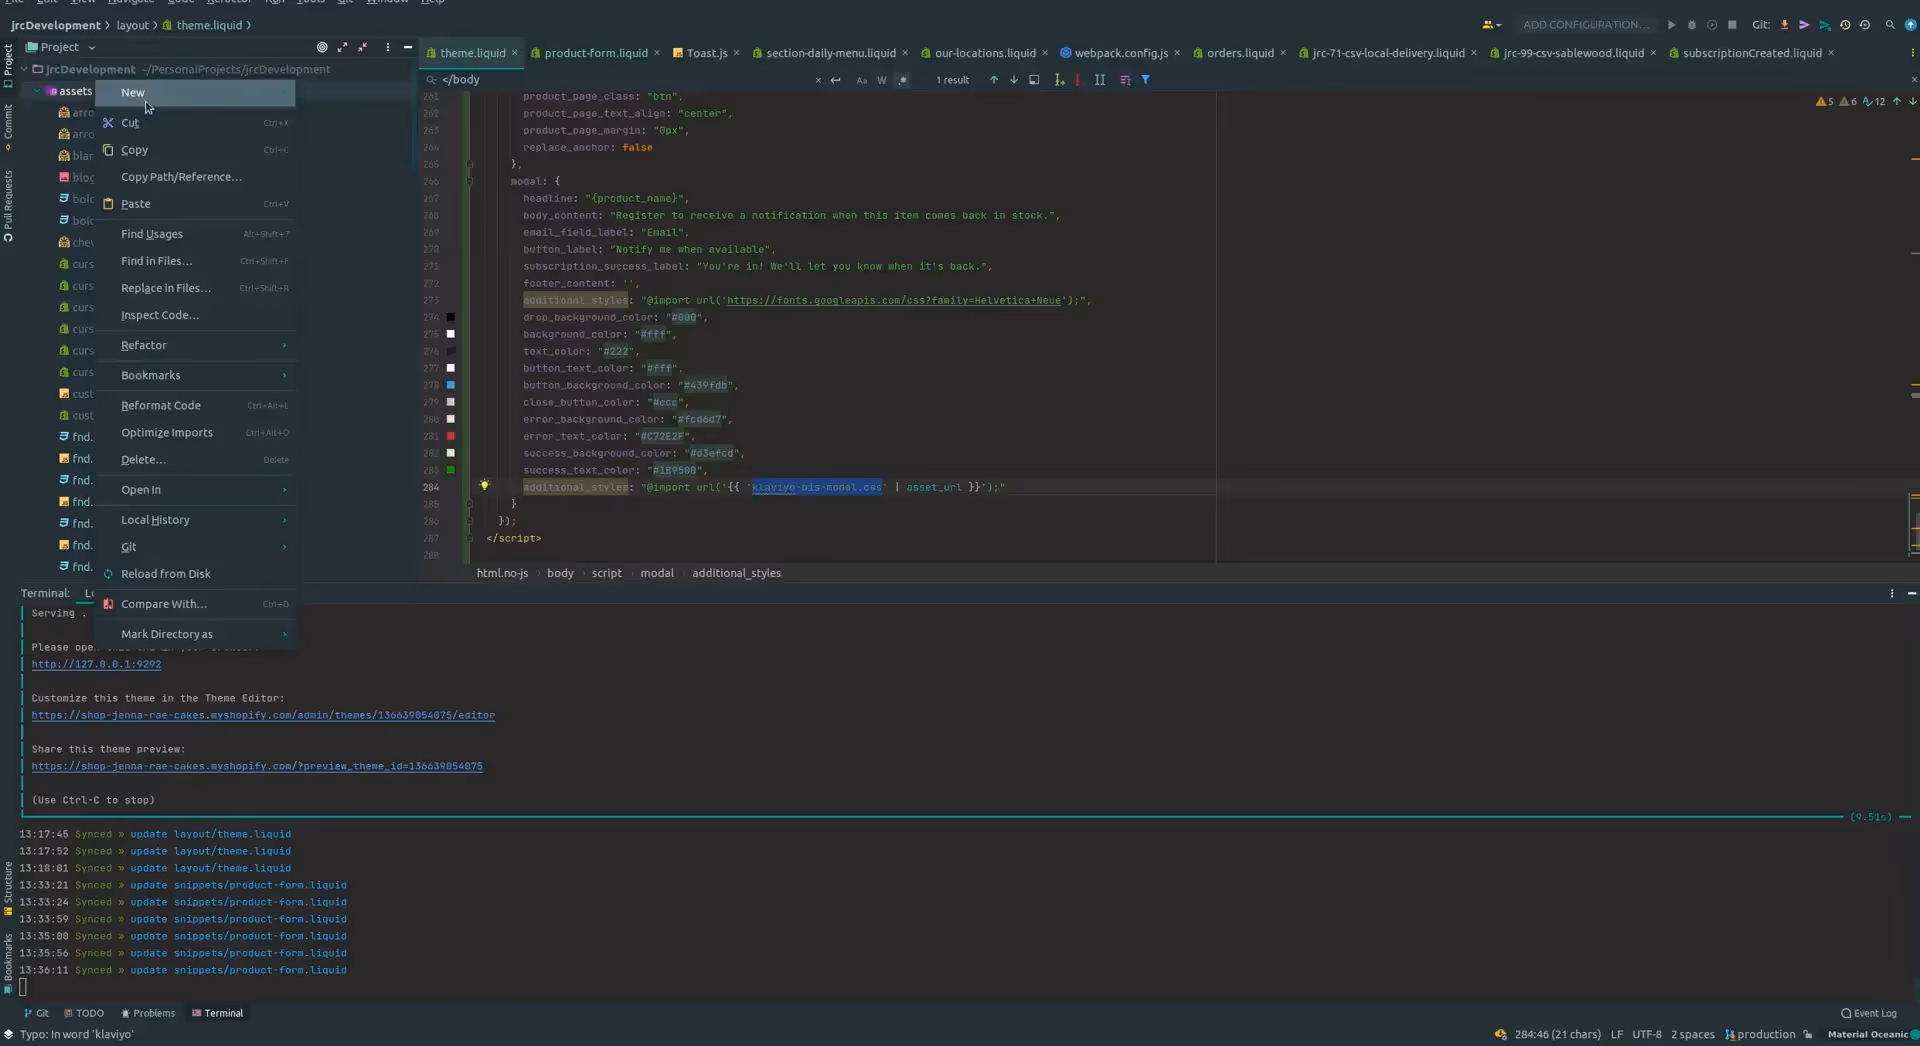Click the production Git branch widget
This screenshot has height=1046, width=1920.
(1760, 1035)
